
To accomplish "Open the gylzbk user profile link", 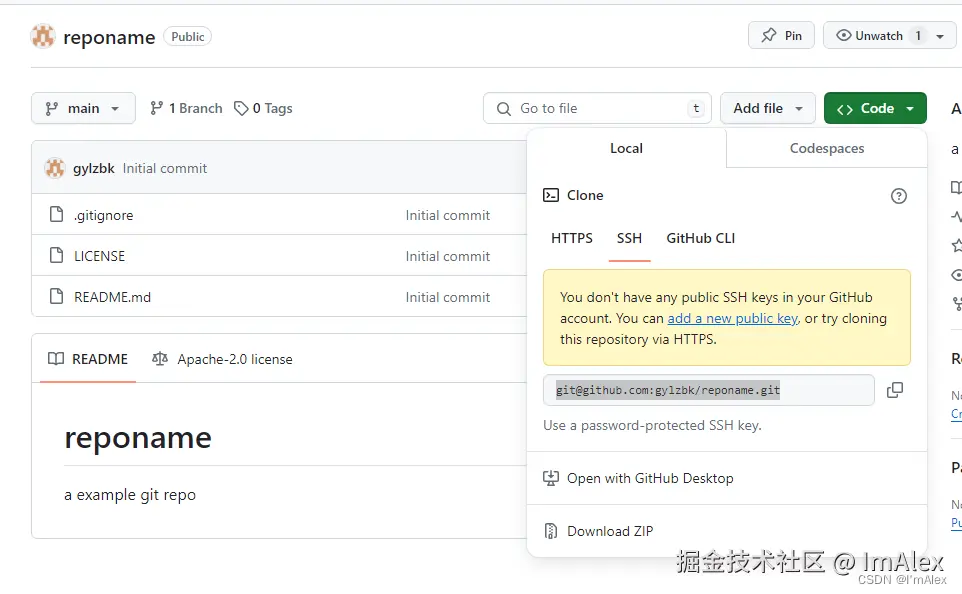I will [93, 168].
